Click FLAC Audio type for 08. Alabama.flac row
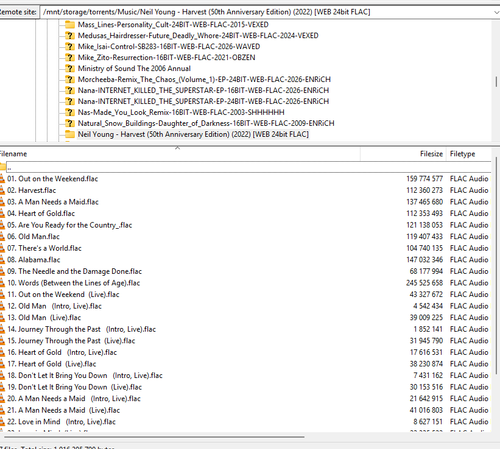 pyautogui.click(x=469, y=260)
